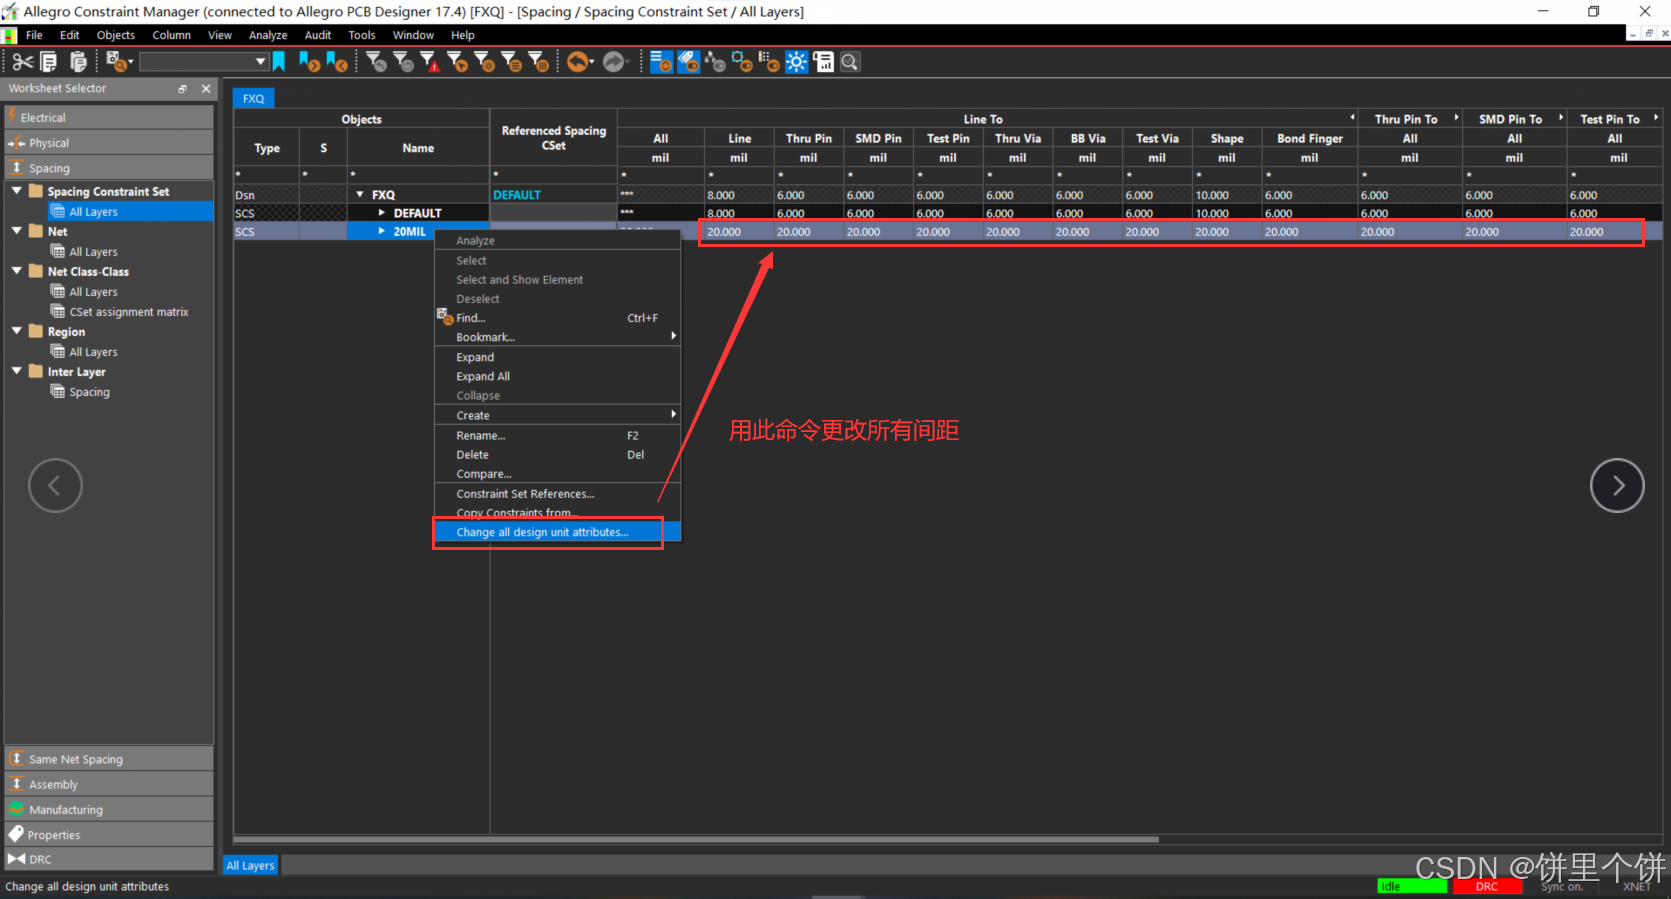Go to previous bookmark icon

pyautogui.click(x=337, y=62)
